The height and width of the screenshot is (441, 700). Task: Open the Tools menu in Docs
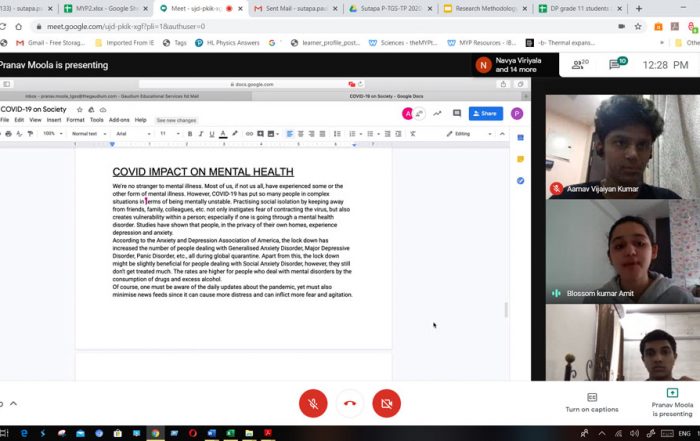[x=96, y=120]
